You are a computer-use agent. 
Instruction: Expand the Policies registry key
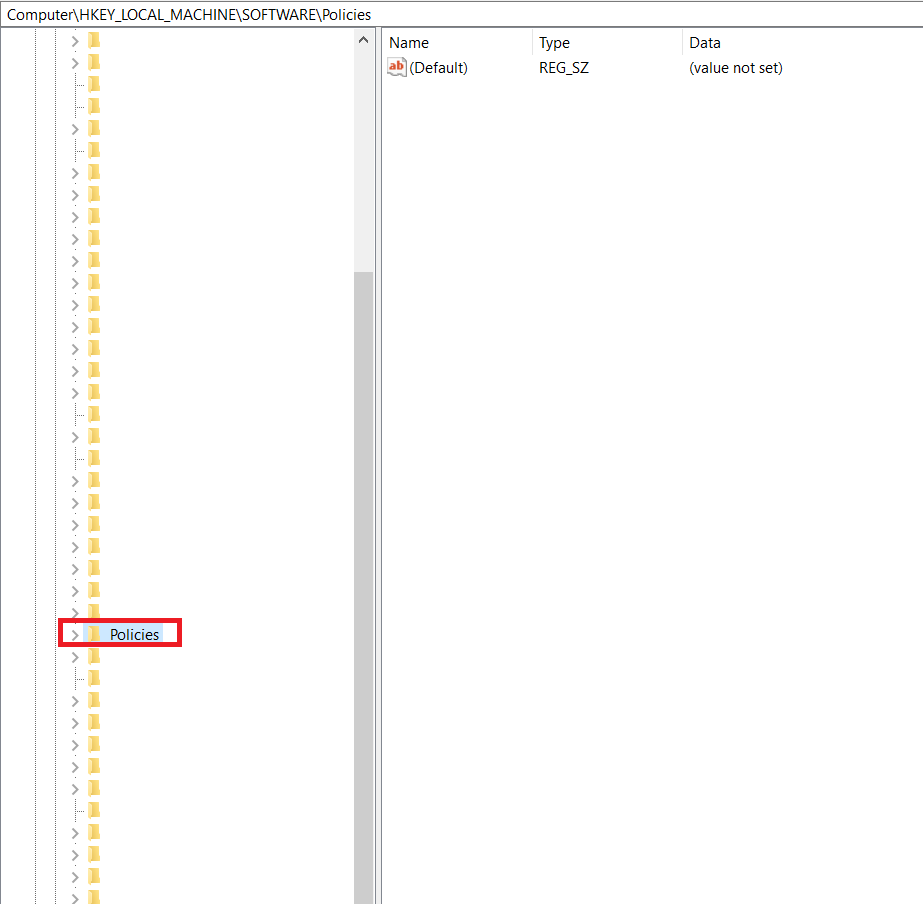(75, 633)
